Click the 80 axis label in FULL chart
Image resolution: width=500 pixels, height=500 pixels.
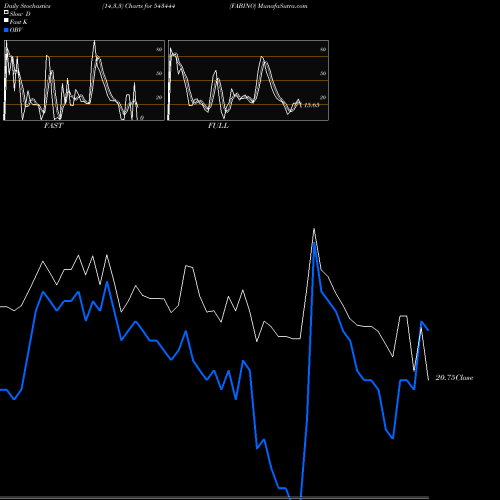323,49
